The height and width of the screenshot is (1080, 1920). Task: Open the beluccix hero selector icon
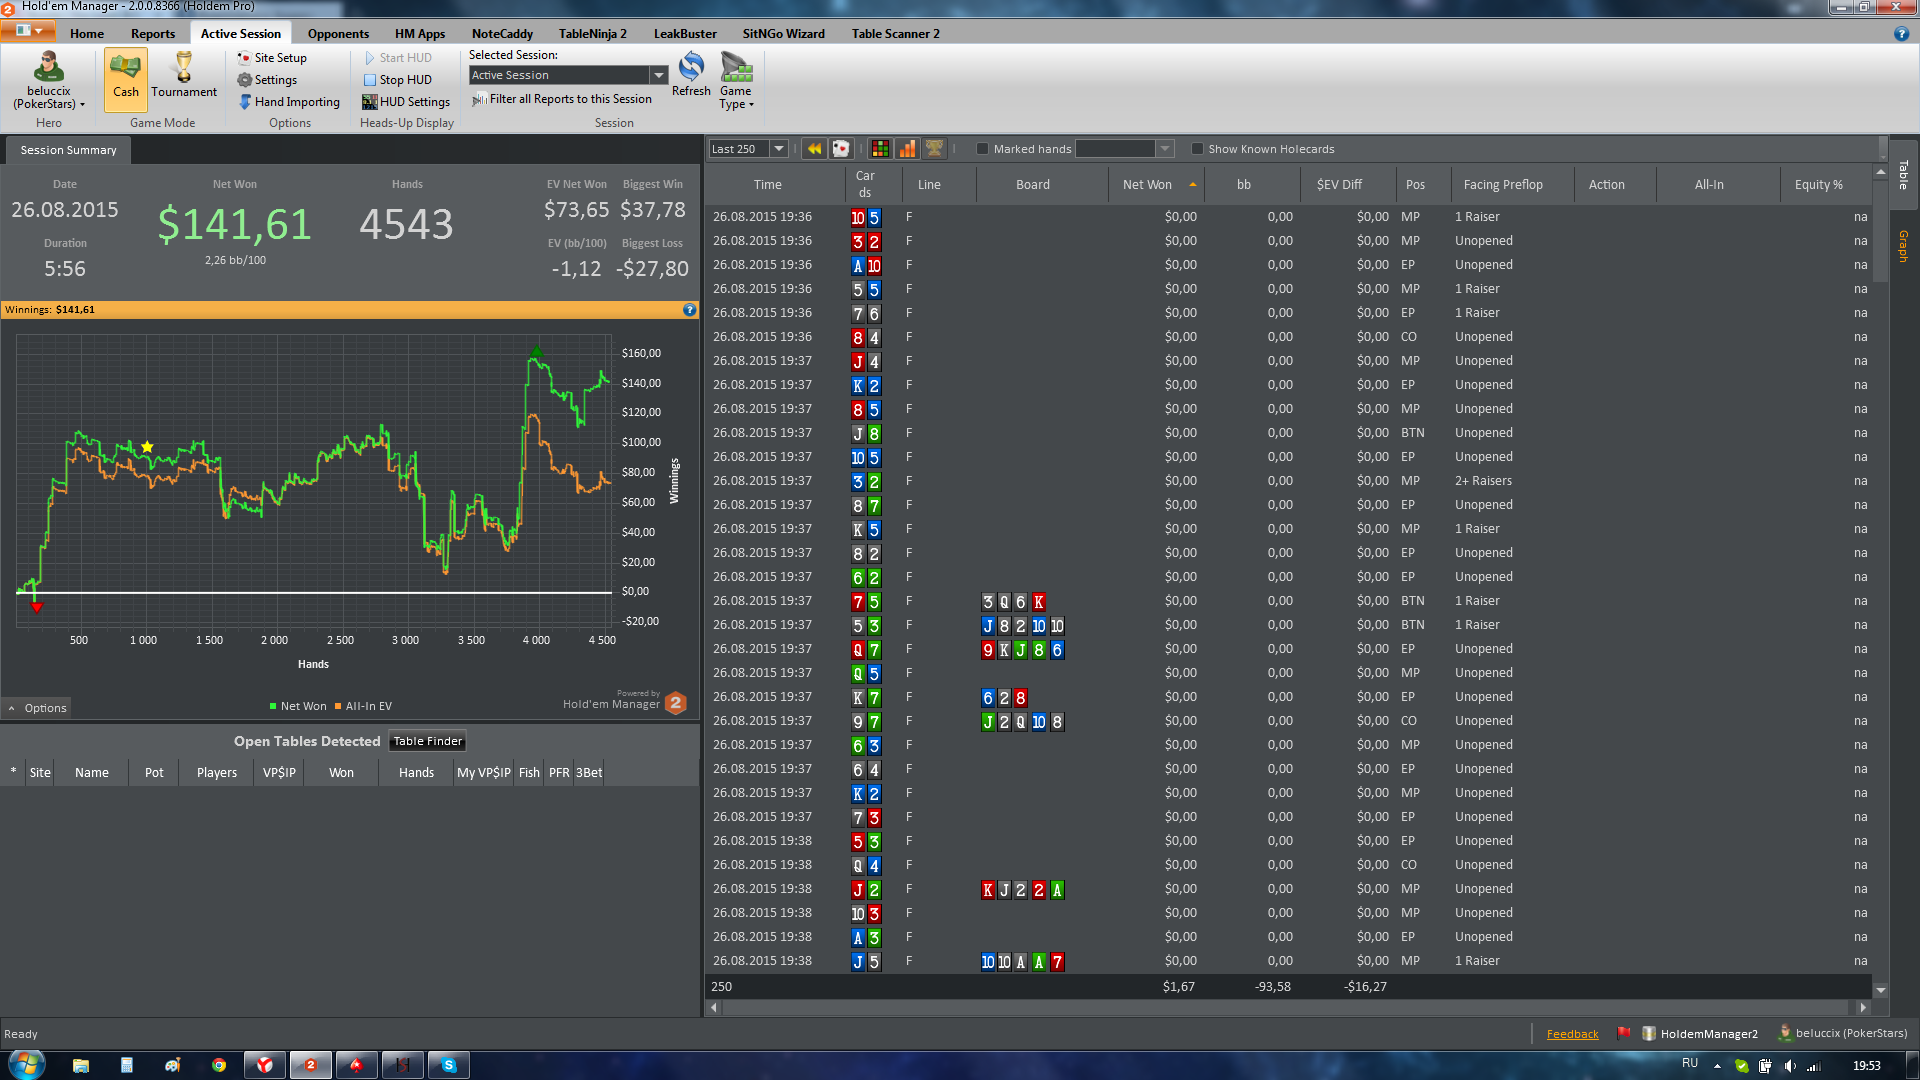[48, 67]
